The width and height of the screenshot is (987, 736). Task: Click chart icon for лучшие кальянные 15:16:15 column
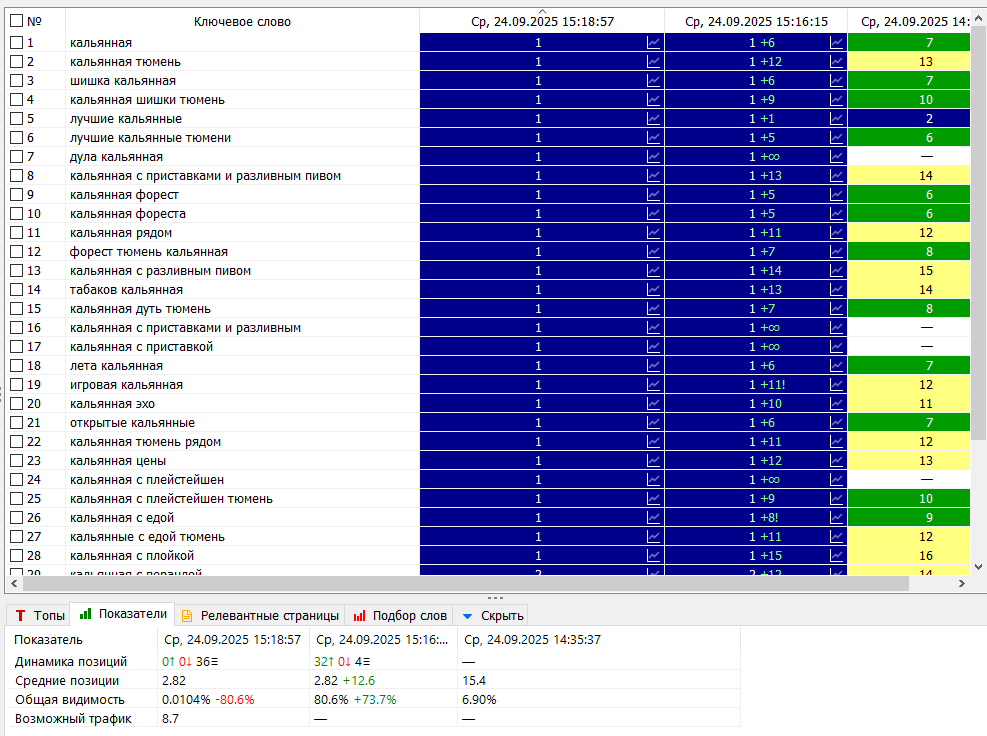(837, 119)
